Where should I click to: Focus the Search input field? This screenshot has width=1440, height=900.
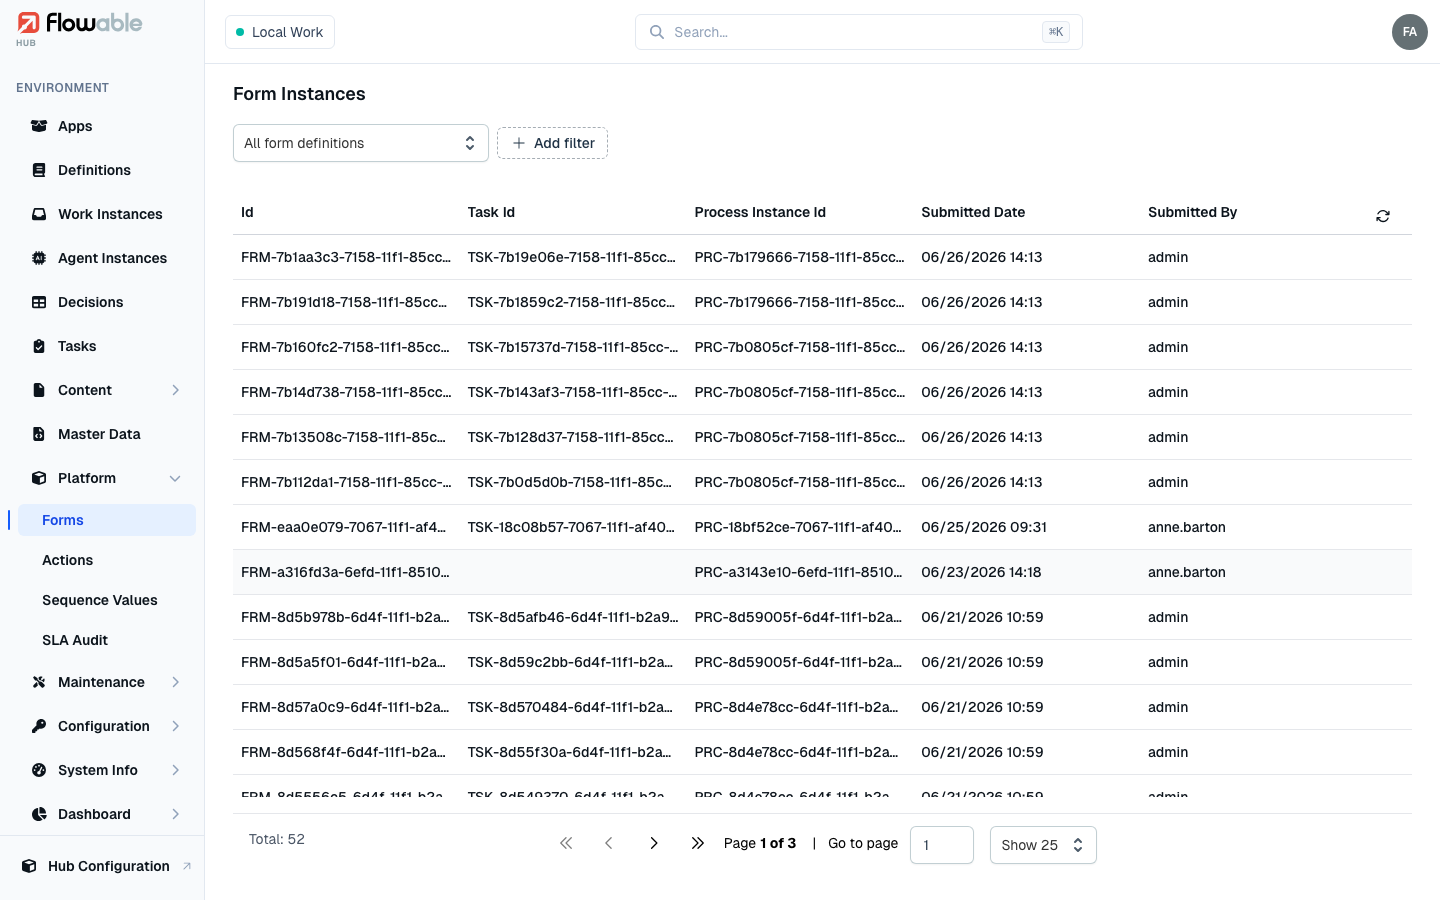pyautogui.click(x=859, y=32)
